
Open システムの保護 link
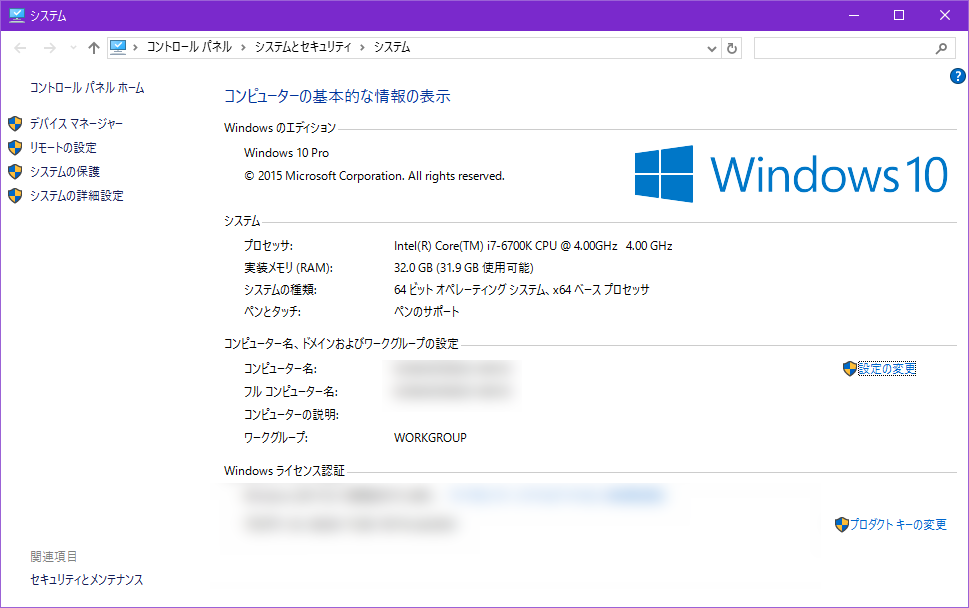[x=65, y=172]
